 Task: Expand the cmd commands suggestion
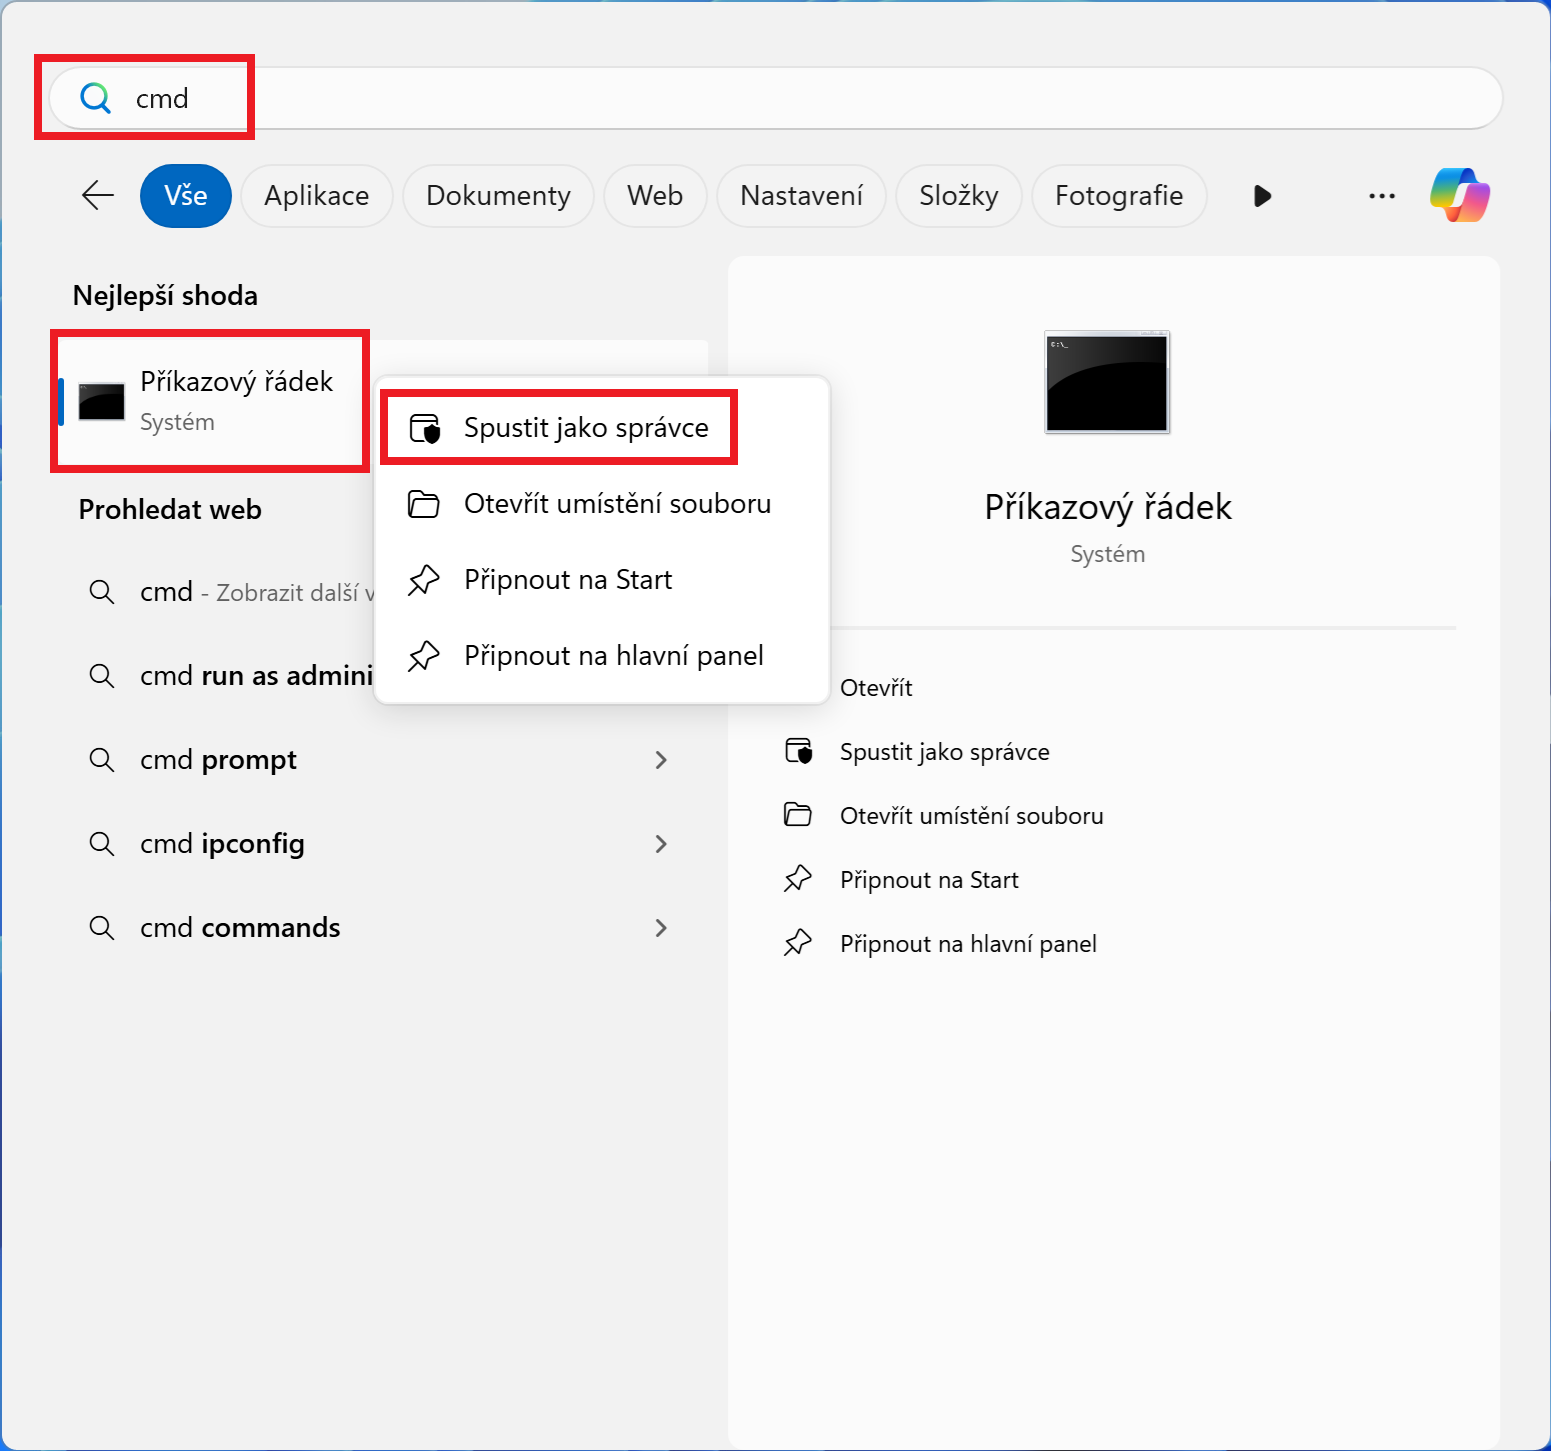click(x=661, y=928)
